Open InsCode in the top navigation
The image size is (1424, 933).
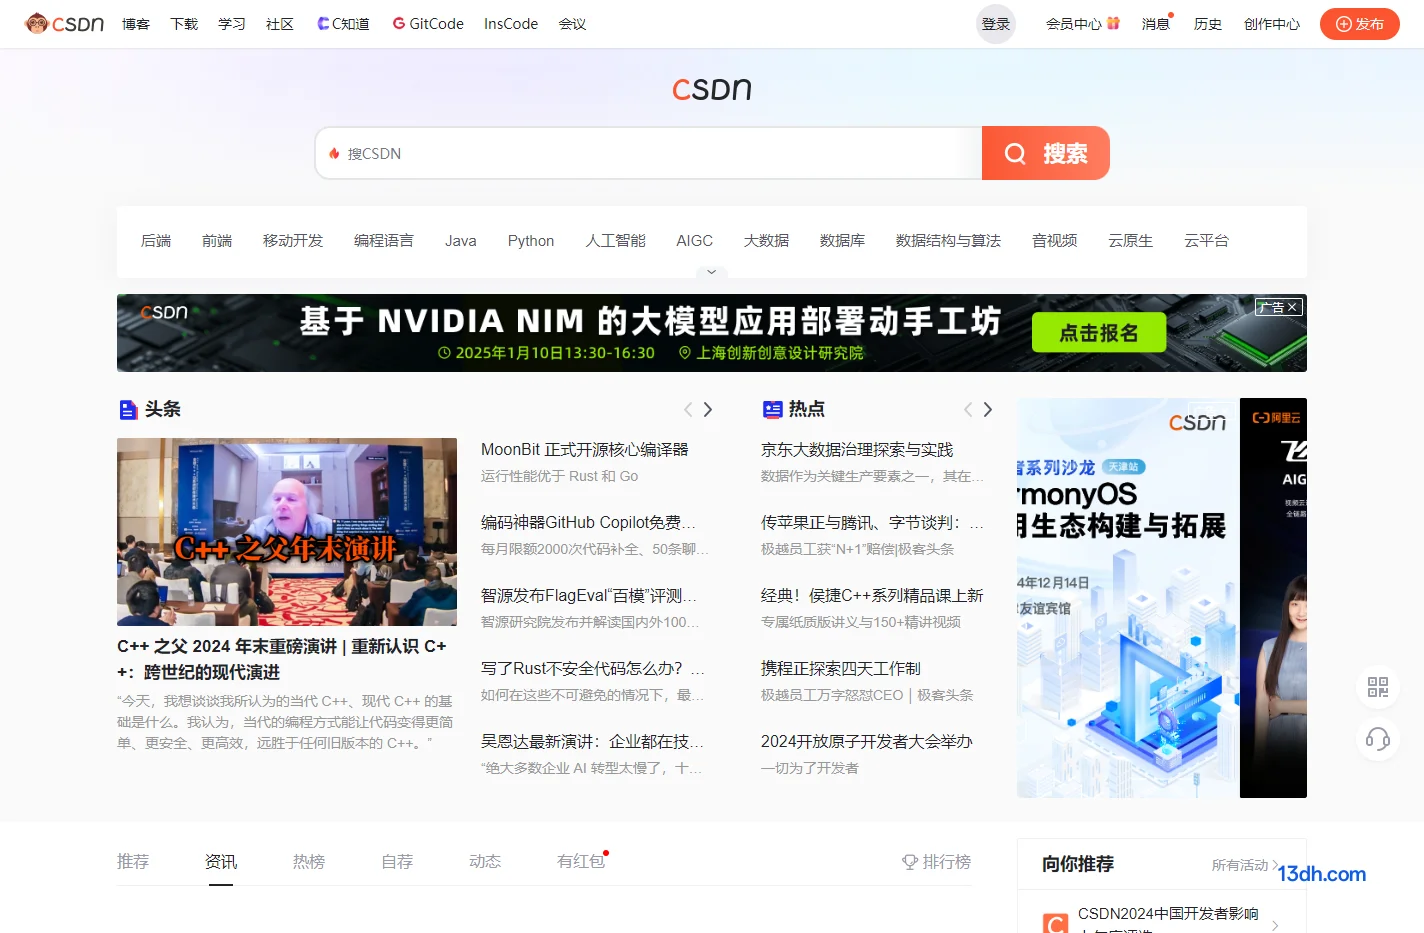[x=511, y=24]
